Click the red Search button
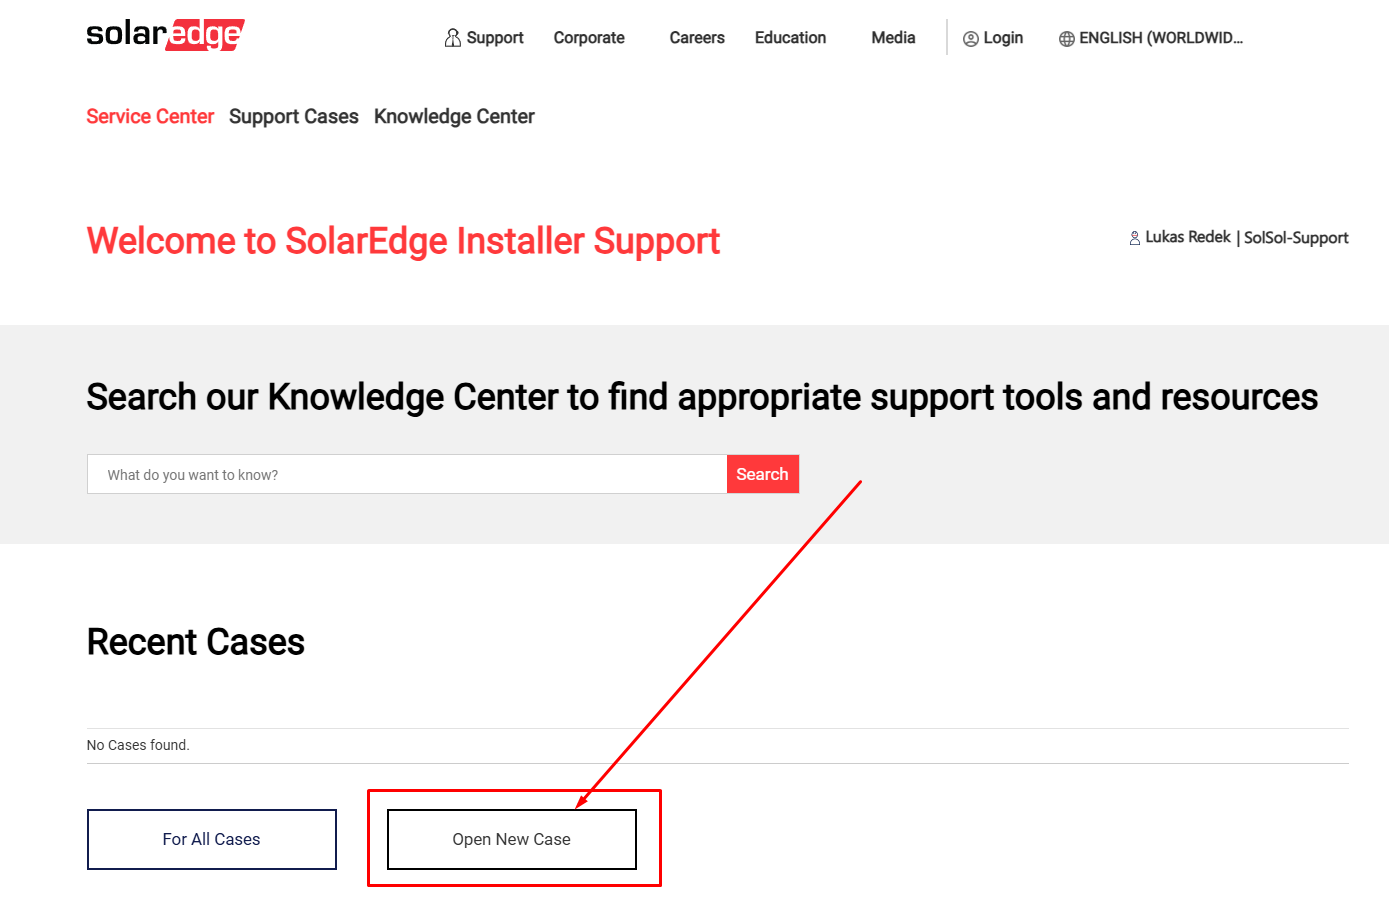The image size is (1389, 908). pyautogui.click(x=762, y=474)
